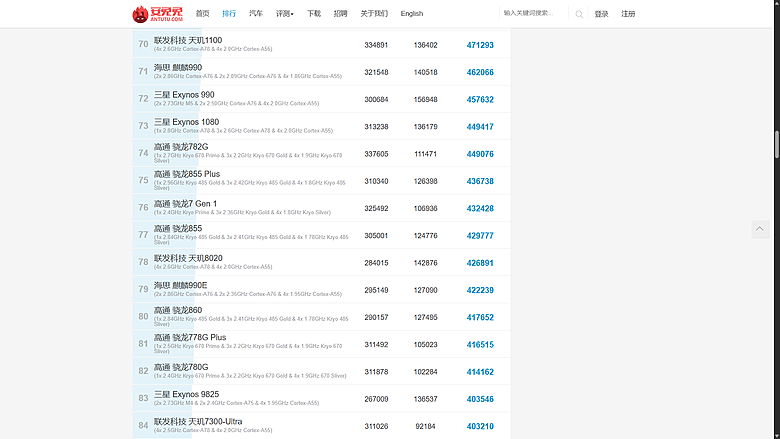Select 海思 麒麟990 row name
The image size is (780, 439).
(178, 68)
